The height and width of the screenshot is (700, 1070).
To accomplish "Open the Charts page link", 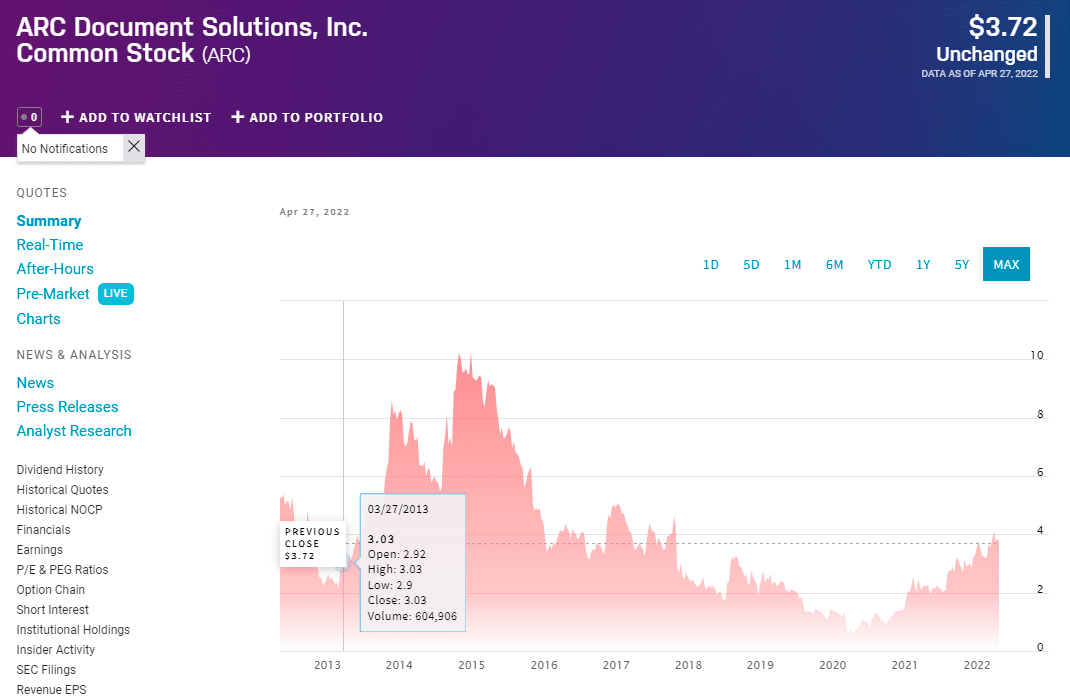I will point(38,319).
